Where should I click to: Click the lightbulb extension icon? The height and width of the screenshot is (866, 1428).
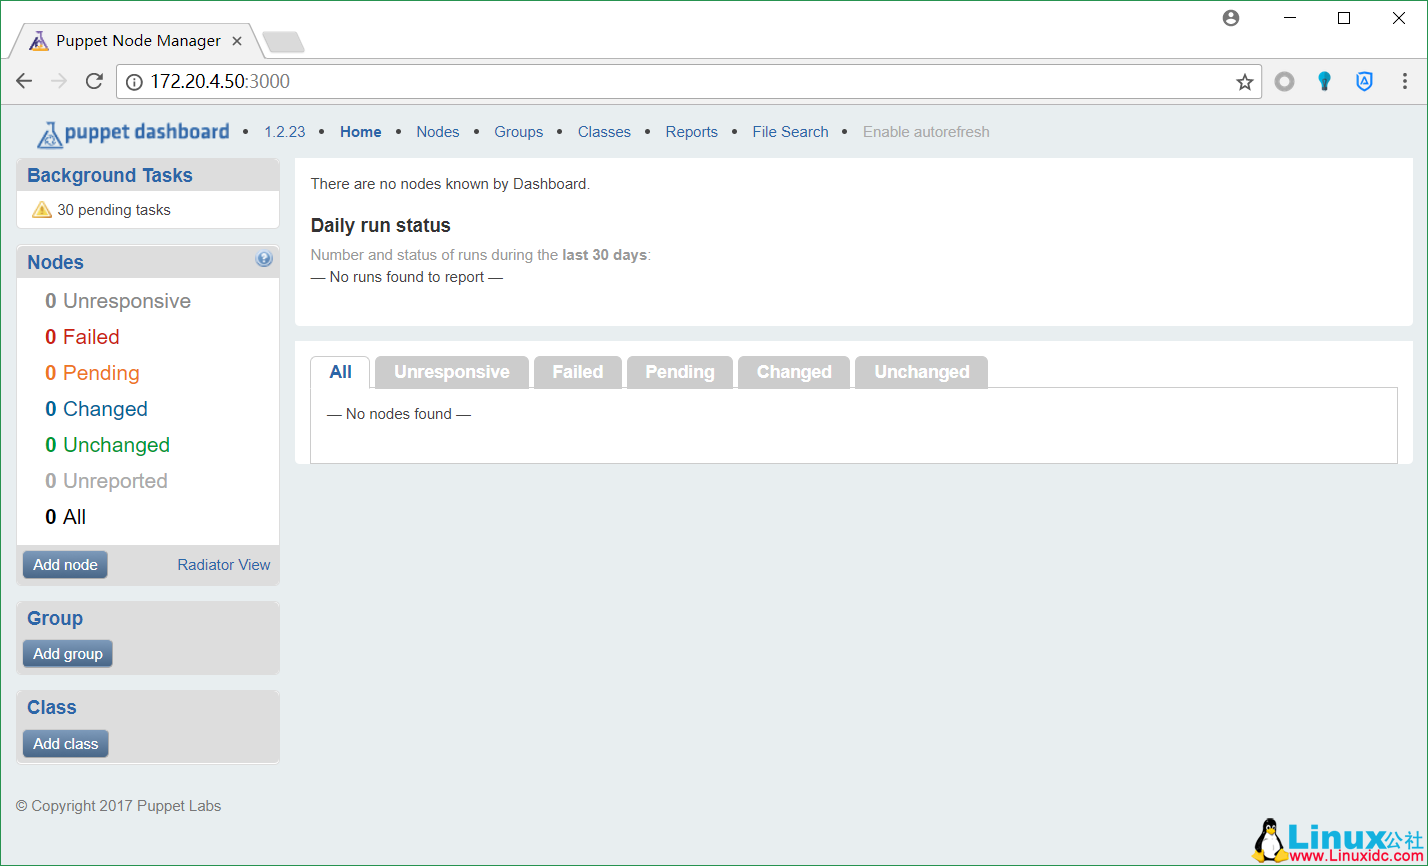(1324, 82)
